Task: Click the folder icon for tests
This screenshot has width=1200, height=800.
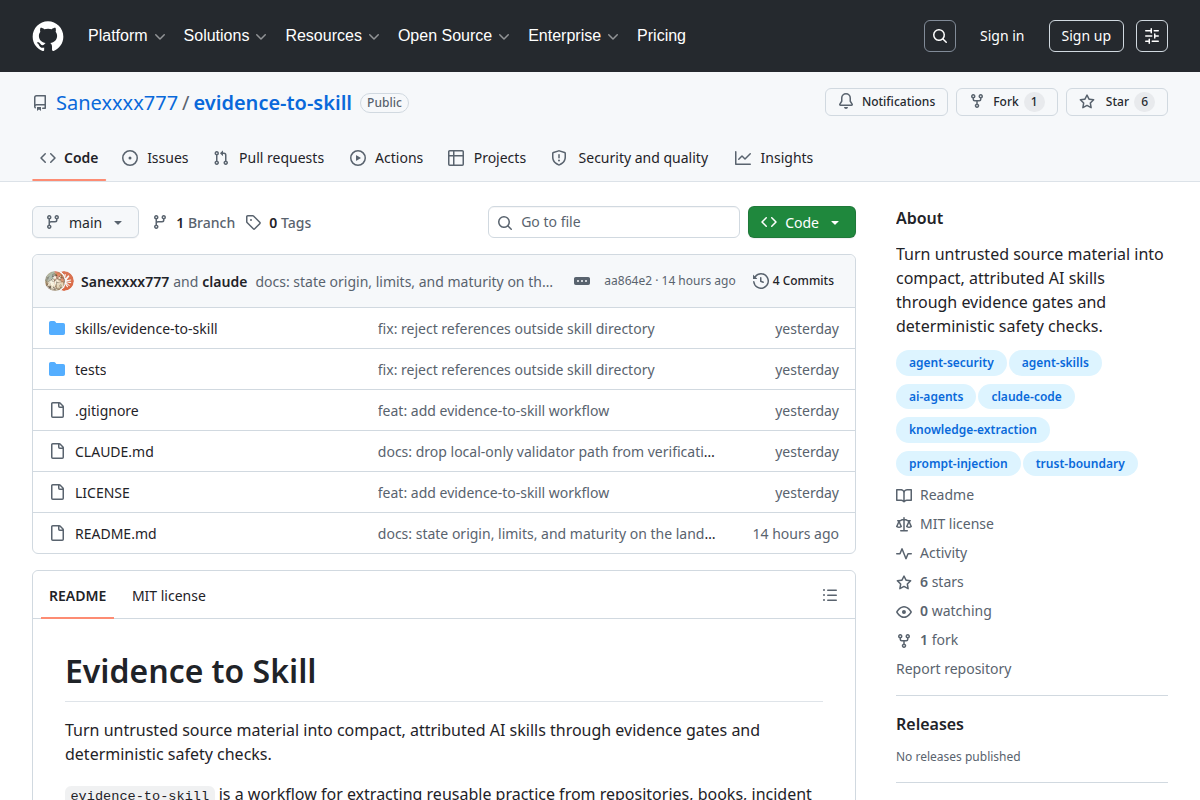Action: 57,370
